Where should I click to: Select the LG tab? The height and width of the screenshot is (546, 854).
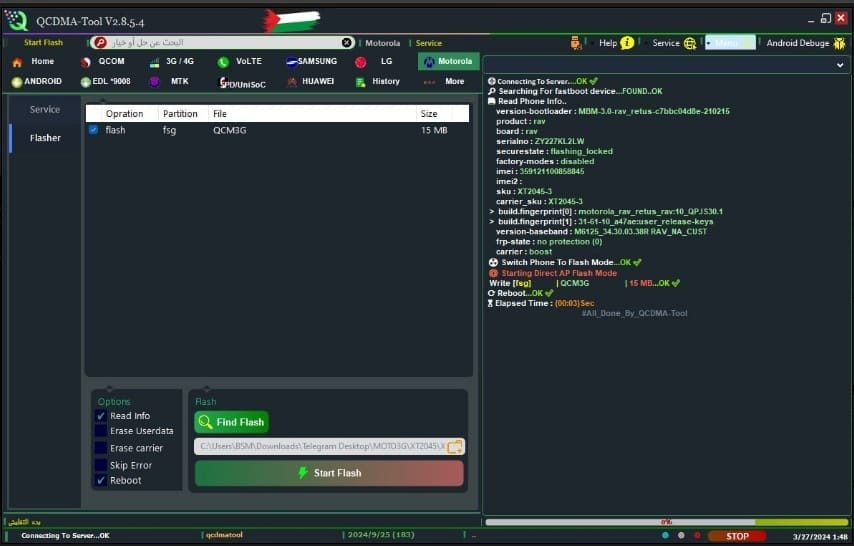click(374, 62)
